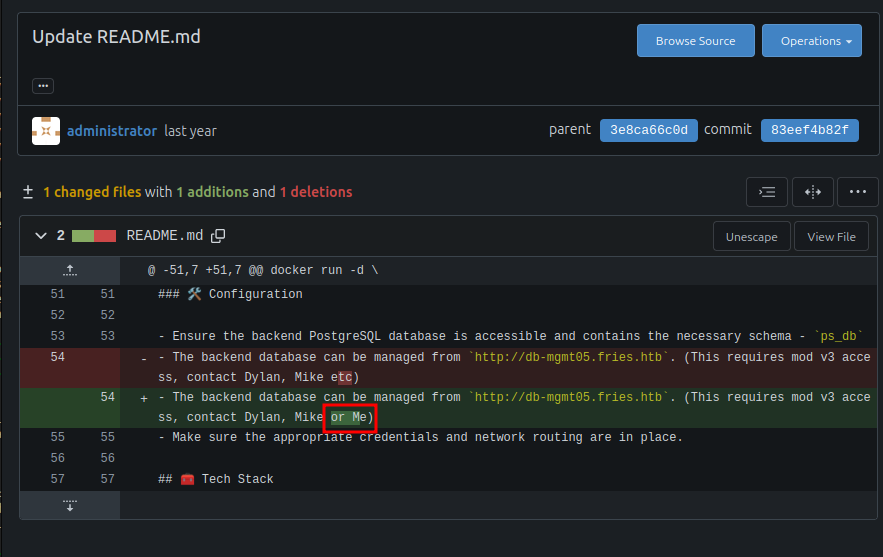Click the administrator avatar image
The image size is (883, 557).
tap(46, 131)
